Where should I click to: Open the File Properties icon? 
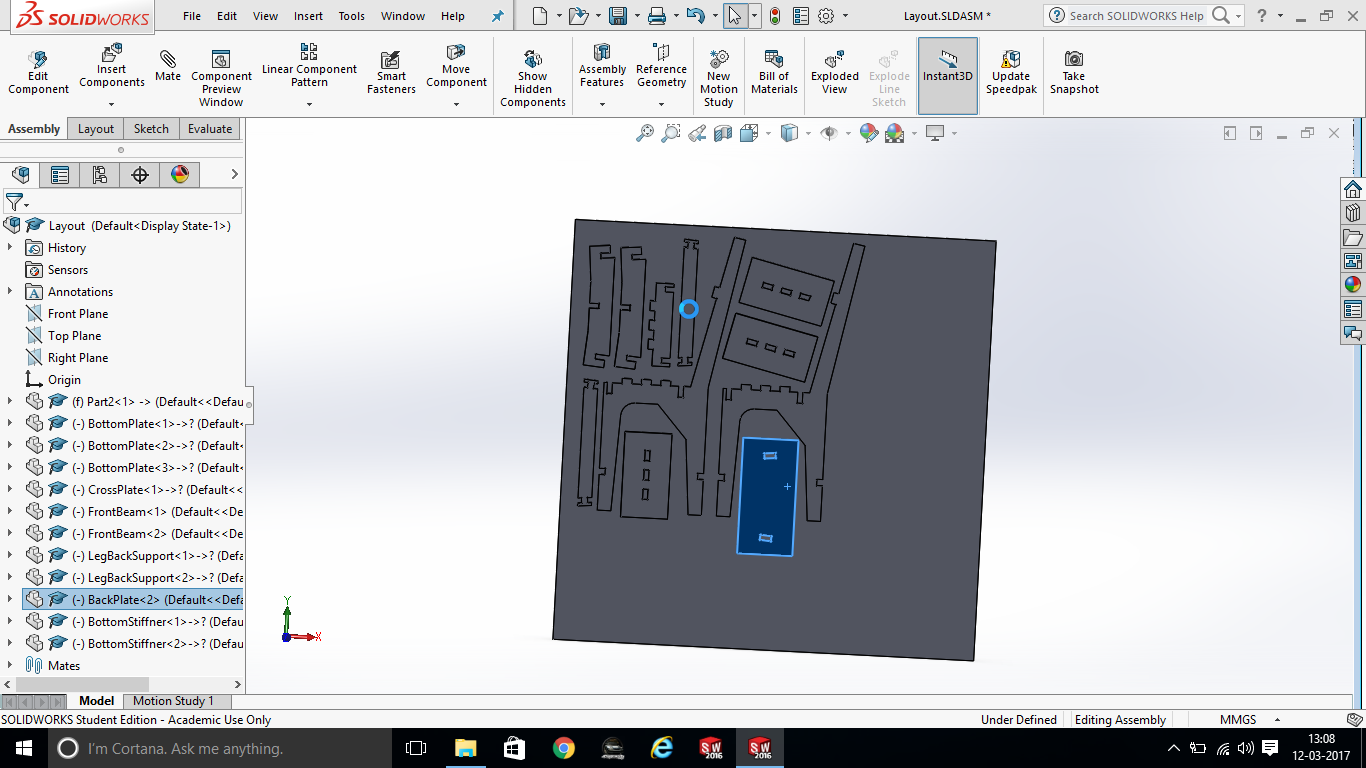(x=801, y=16)
